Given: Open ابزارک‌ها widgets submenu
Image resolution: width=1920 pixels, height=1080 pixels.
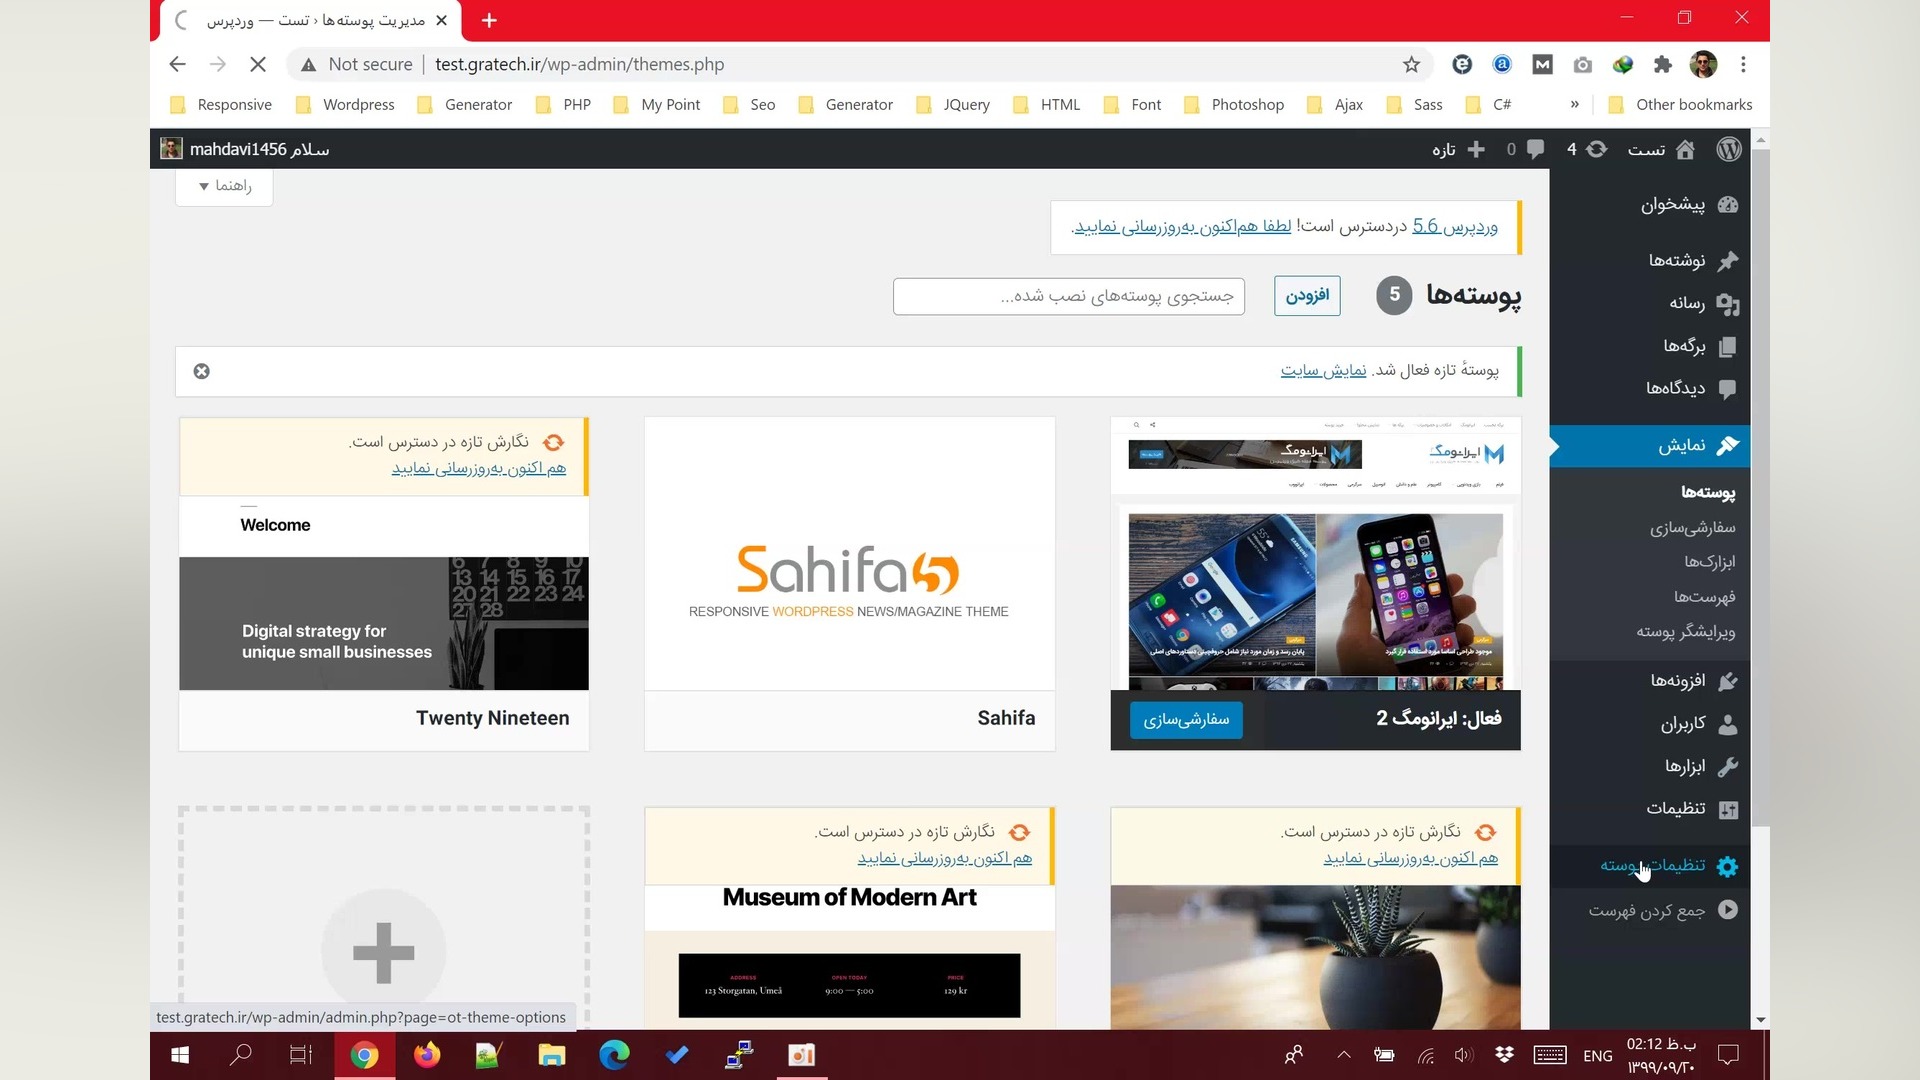Looking at the screenshot, I should [x=1709, y=562].
